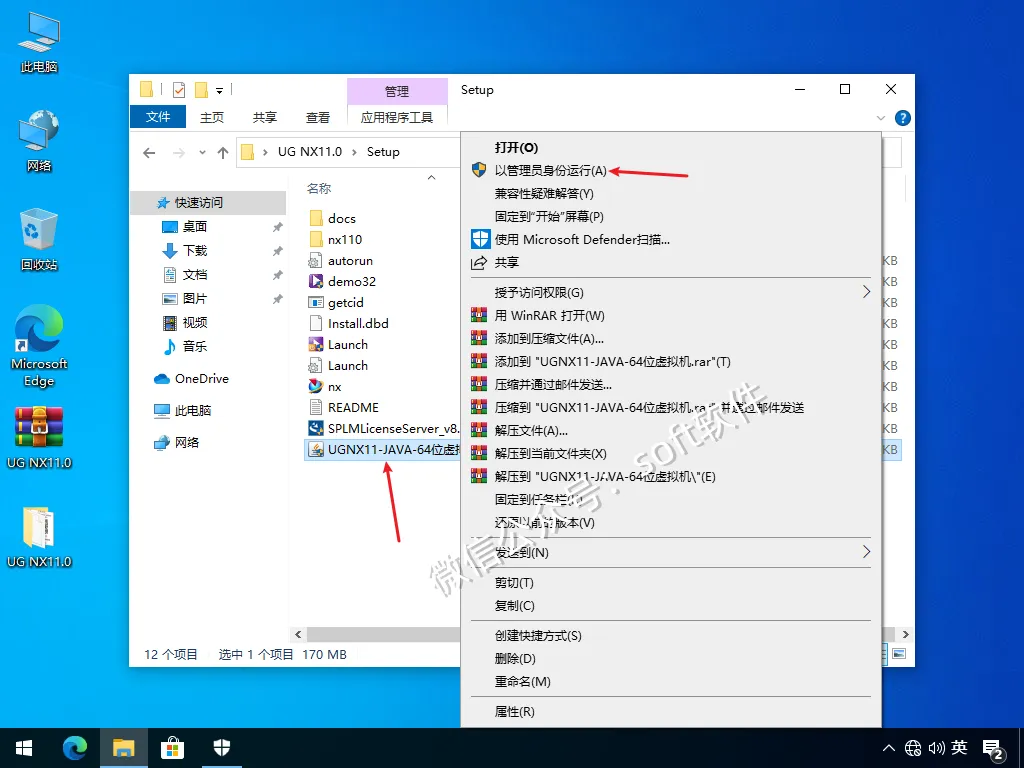The width and height of the screenshot is (1024, 768).
Task: Switch to the 共享 ribbon tab
Action: pyautogui.click(x=264, y=117)
